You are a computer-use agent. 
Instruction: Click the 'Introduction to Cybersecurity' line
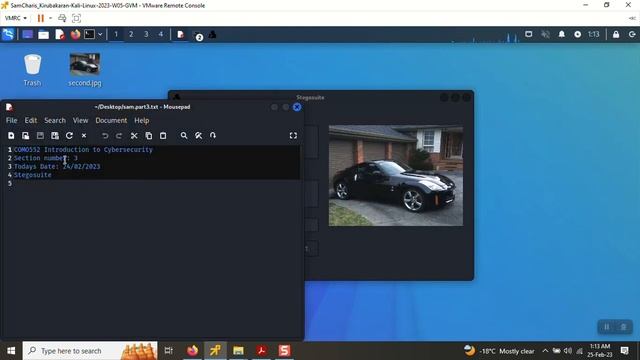(83, 150)
